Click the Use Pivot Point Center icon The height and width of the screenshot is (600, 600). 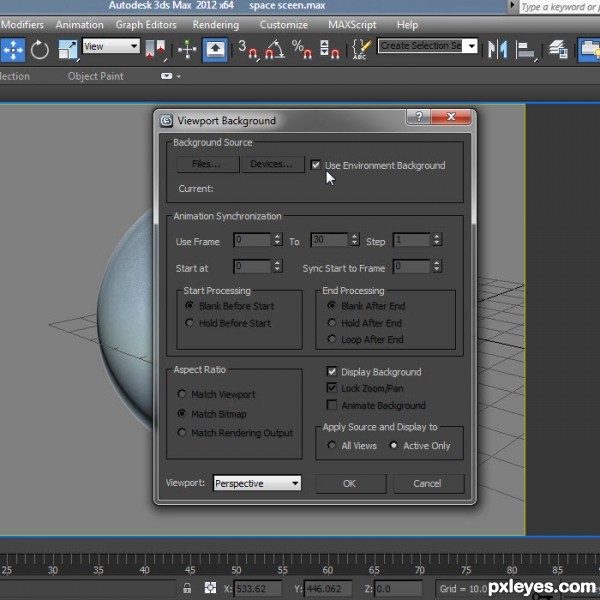157,50
